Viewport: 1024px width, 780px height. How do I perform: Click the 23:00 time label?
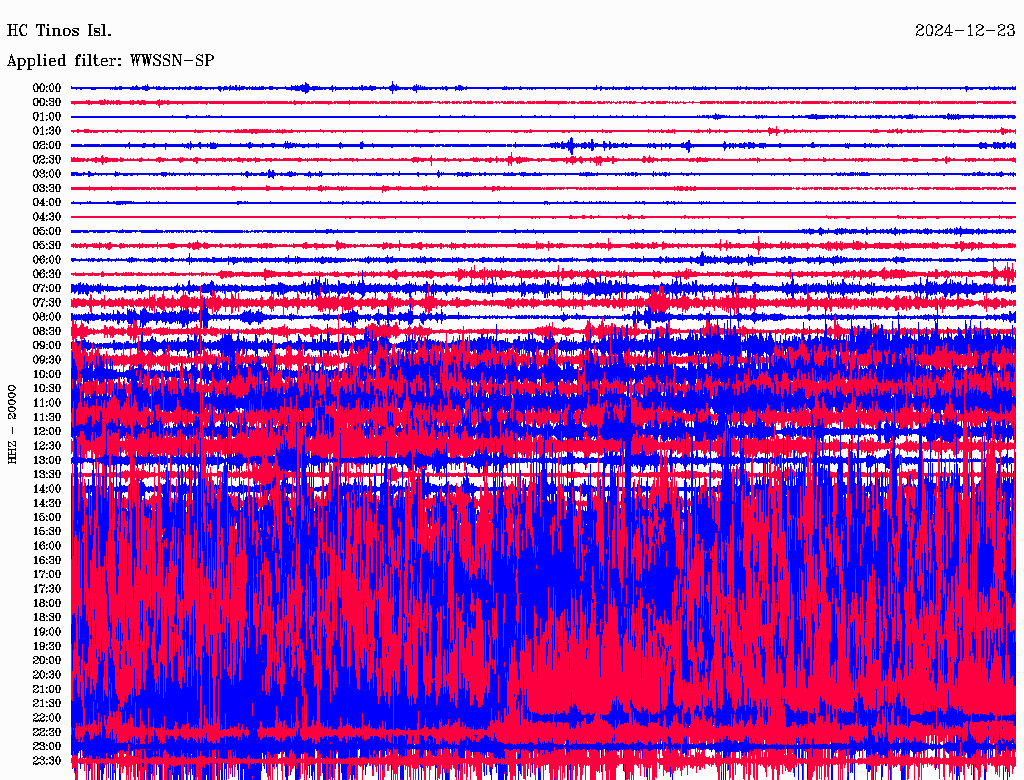point(47,746)
